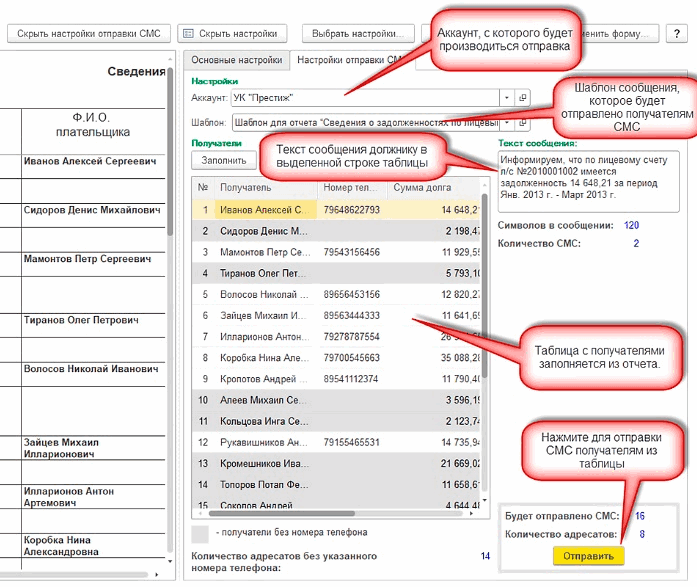Select recipient row 'Иванов Алексей С...'

point(336,210)
